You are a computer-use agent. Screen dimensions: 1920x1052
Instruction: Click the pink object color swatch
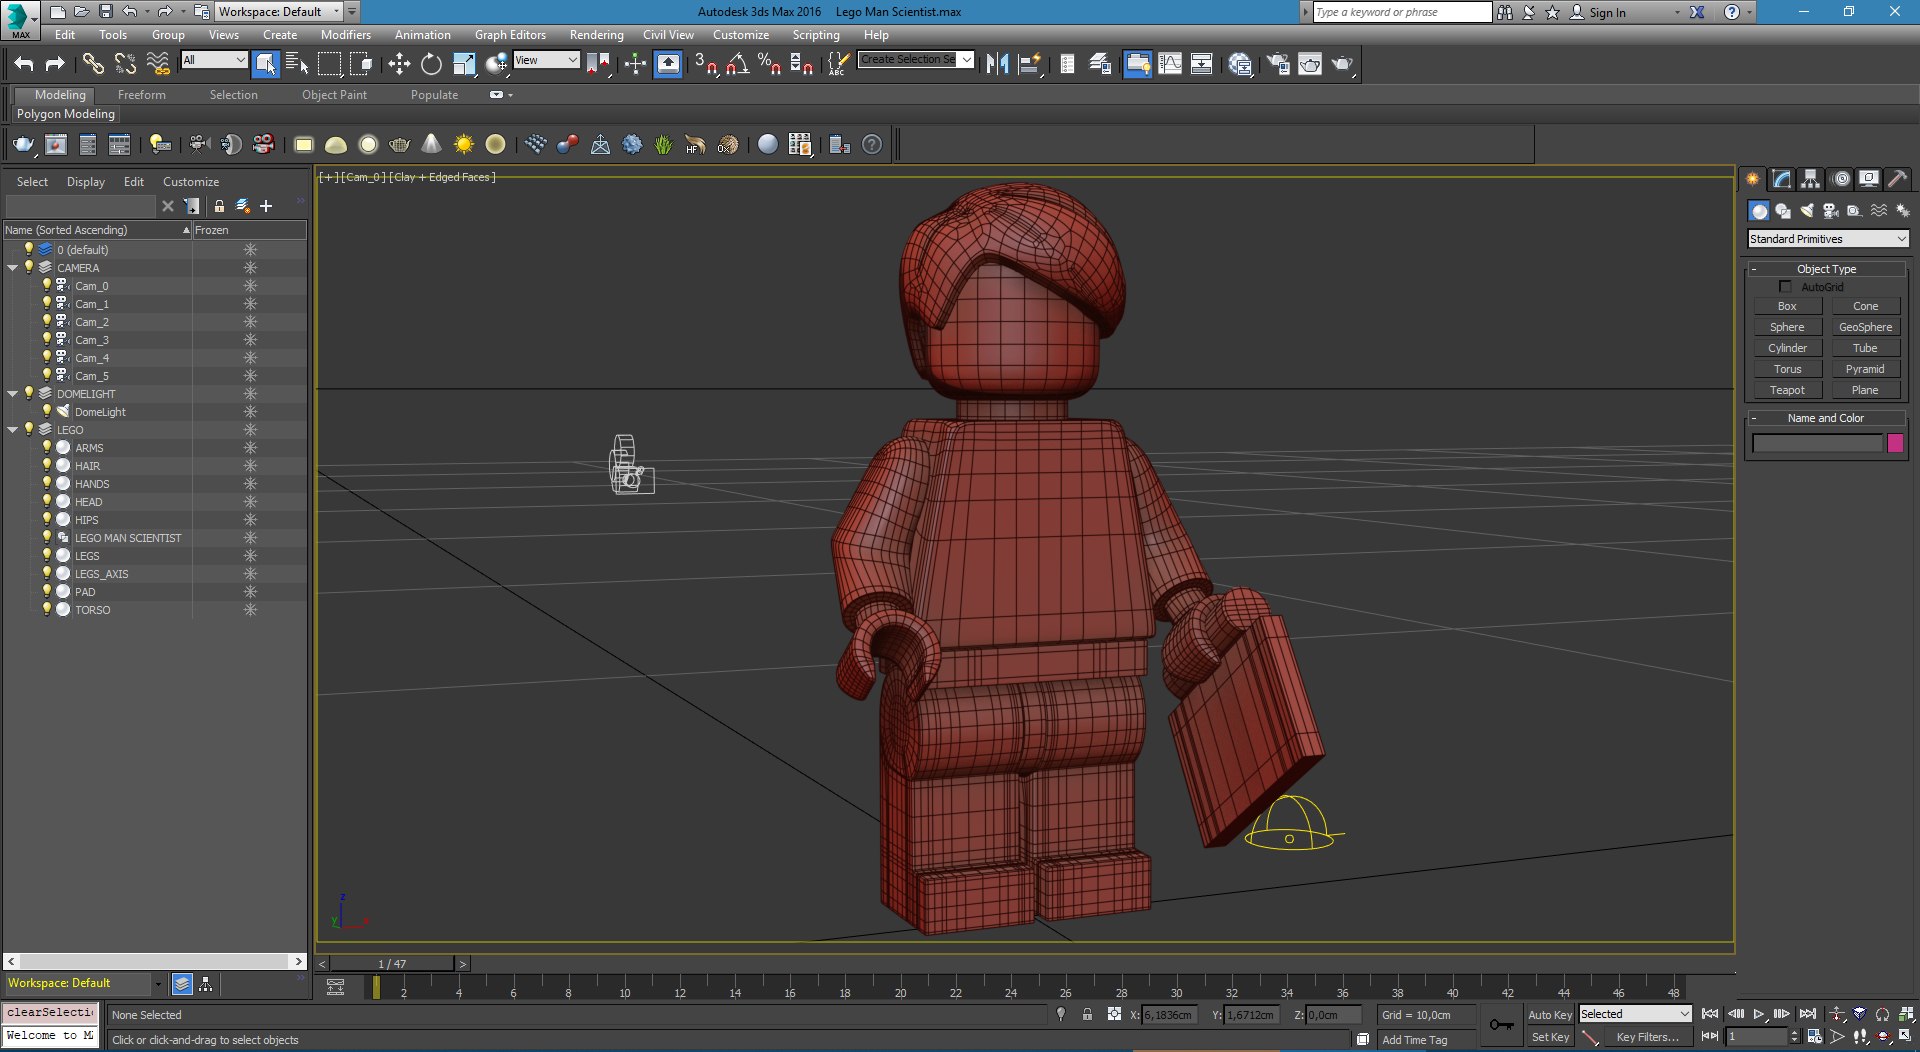click(1895, 443)
